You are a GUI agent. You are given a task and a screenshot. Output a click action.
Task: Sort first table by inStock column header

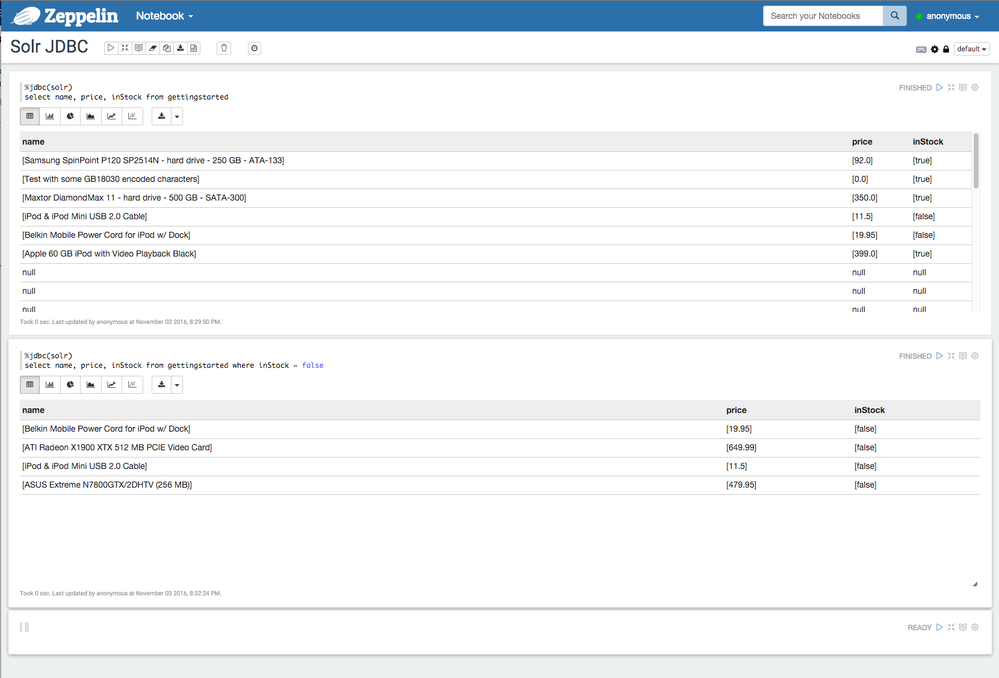click(x=928, y=141)
